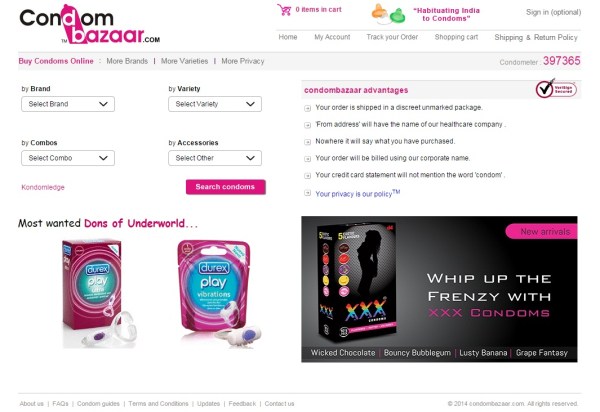Click Sign in (optional) link

click(x=553, y=12)
